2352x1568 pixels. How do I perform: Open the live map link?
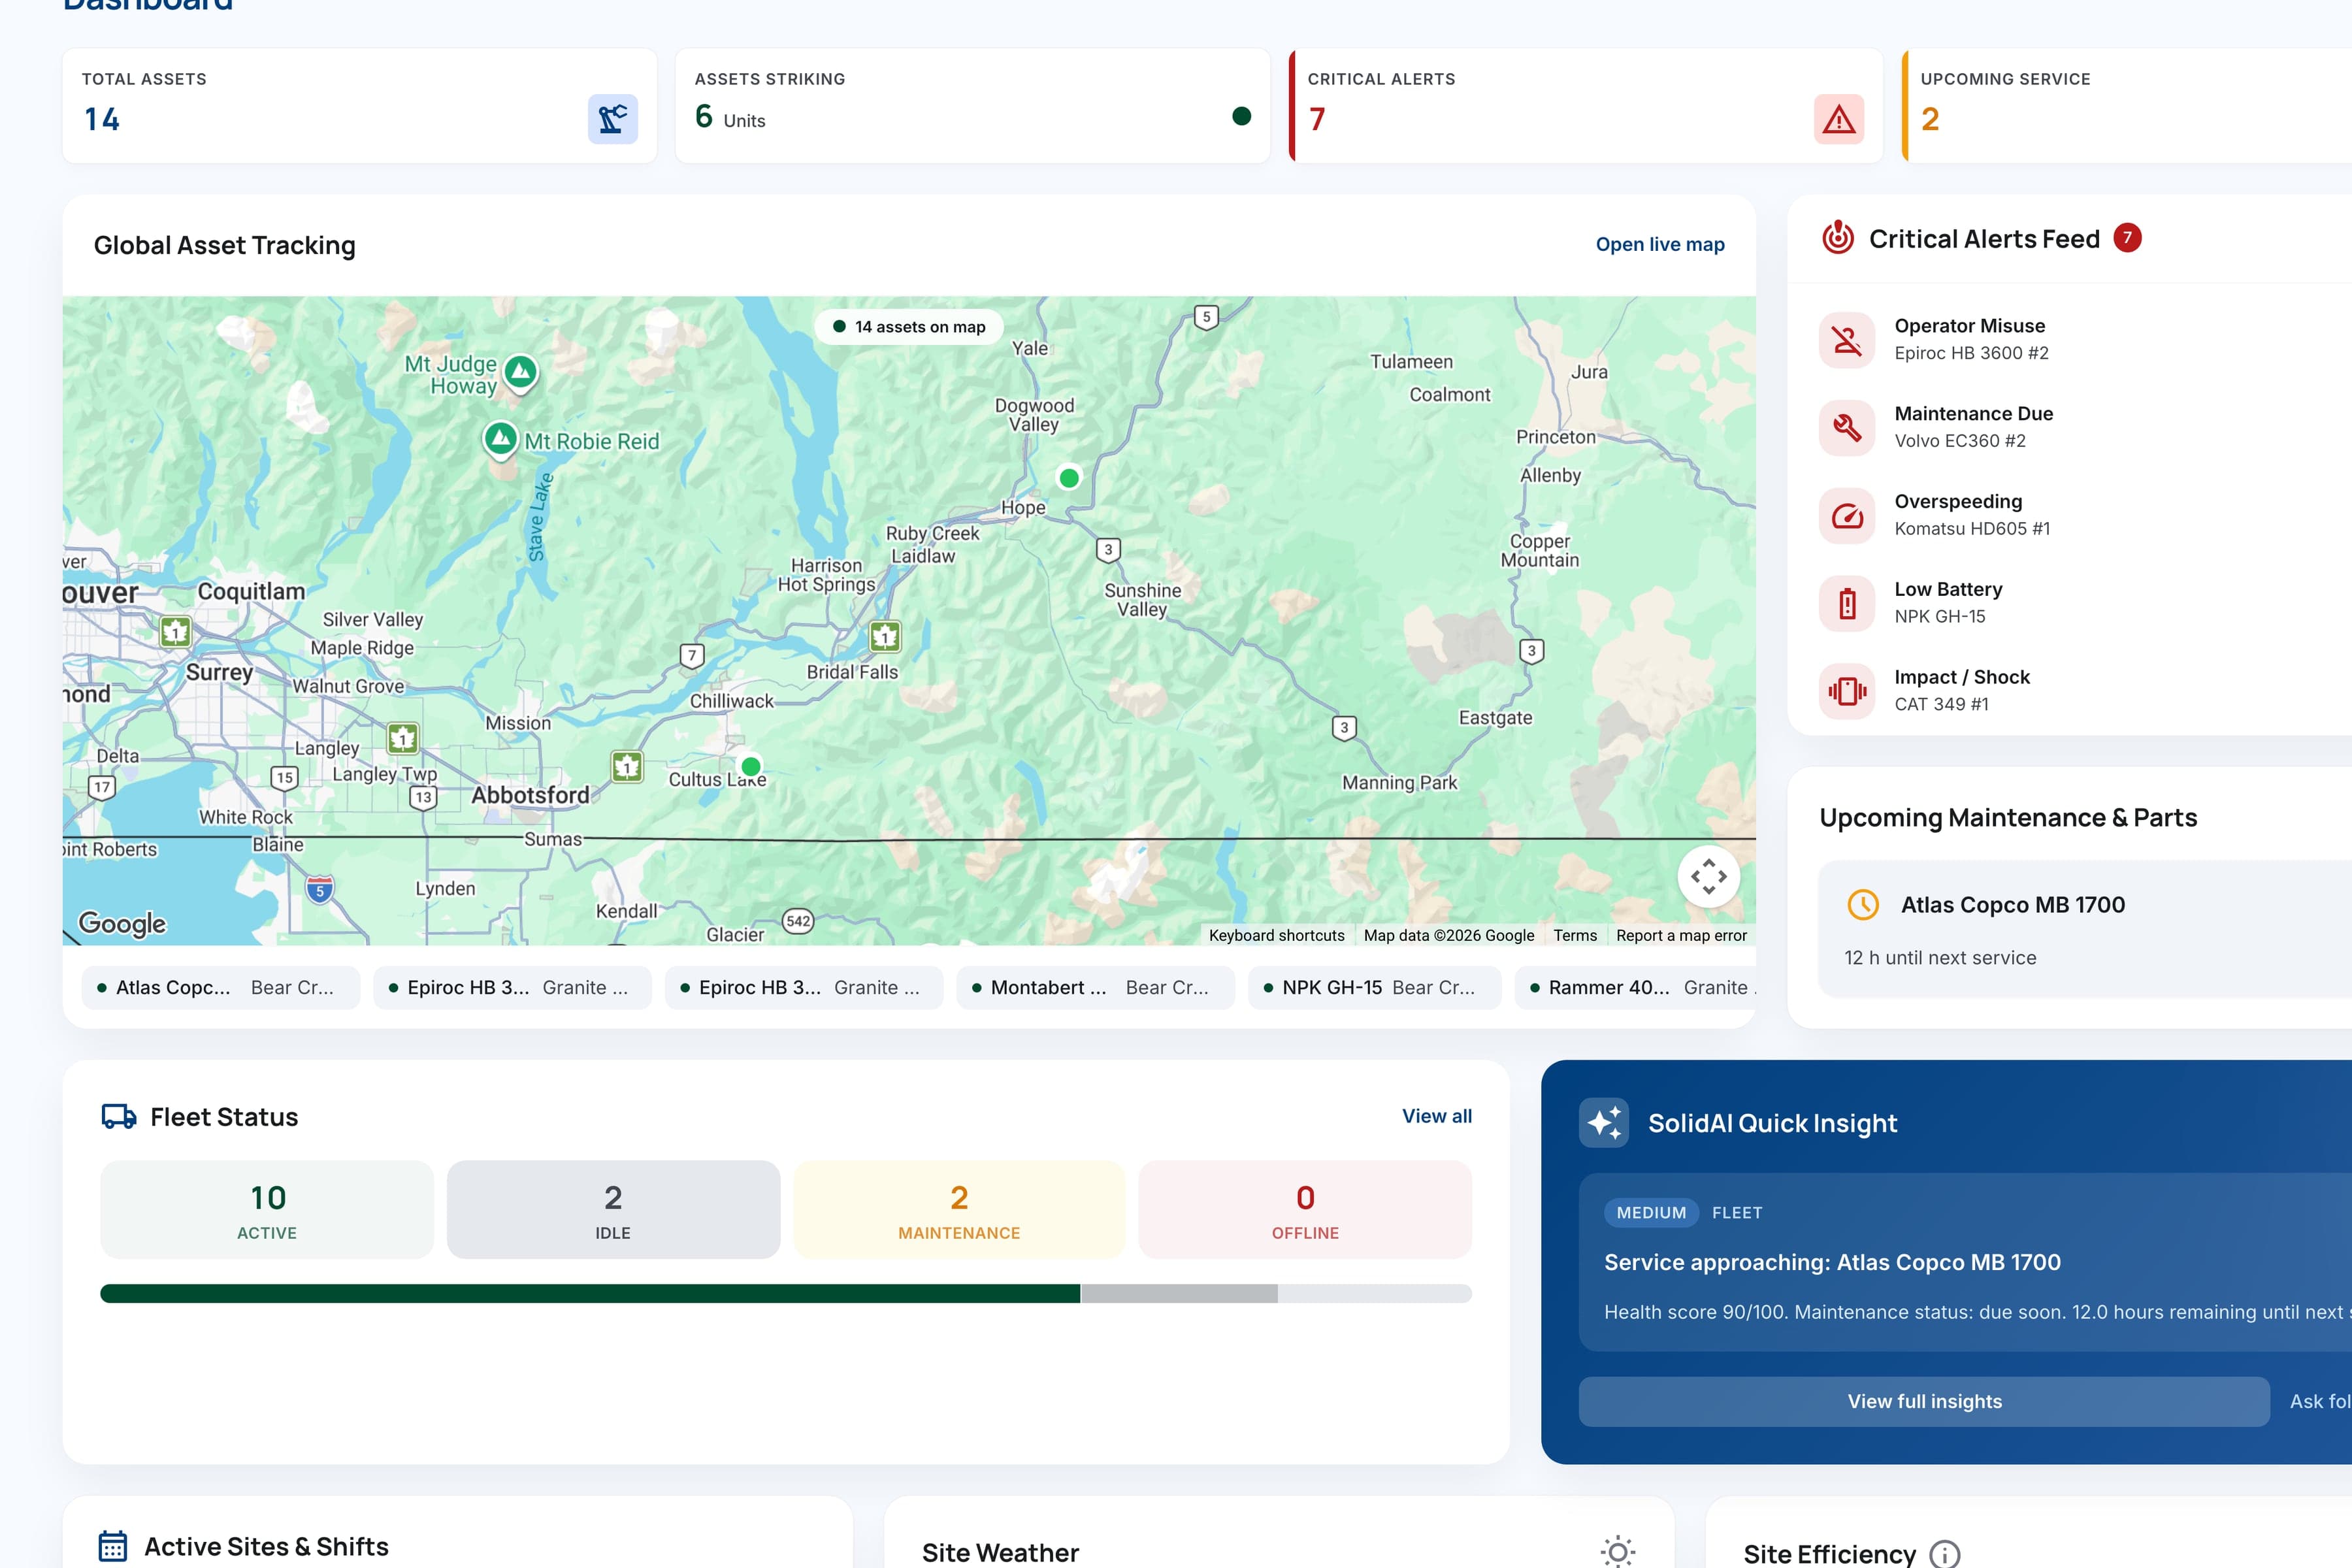point(1660,244)
